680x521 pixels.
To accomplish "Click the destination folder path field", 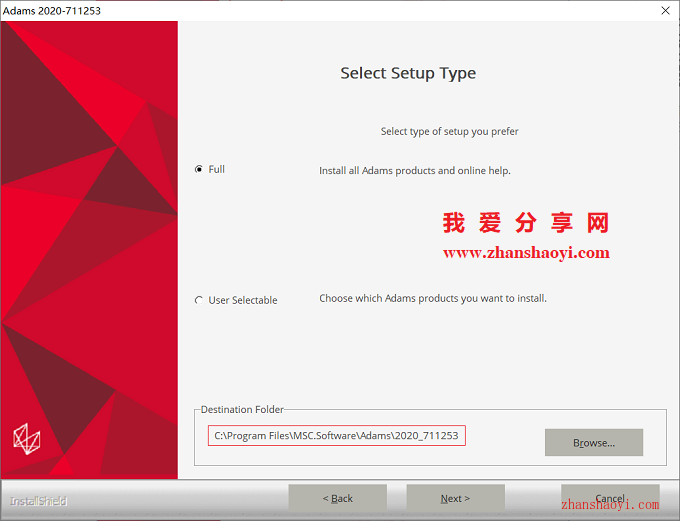I will [337, 436].
